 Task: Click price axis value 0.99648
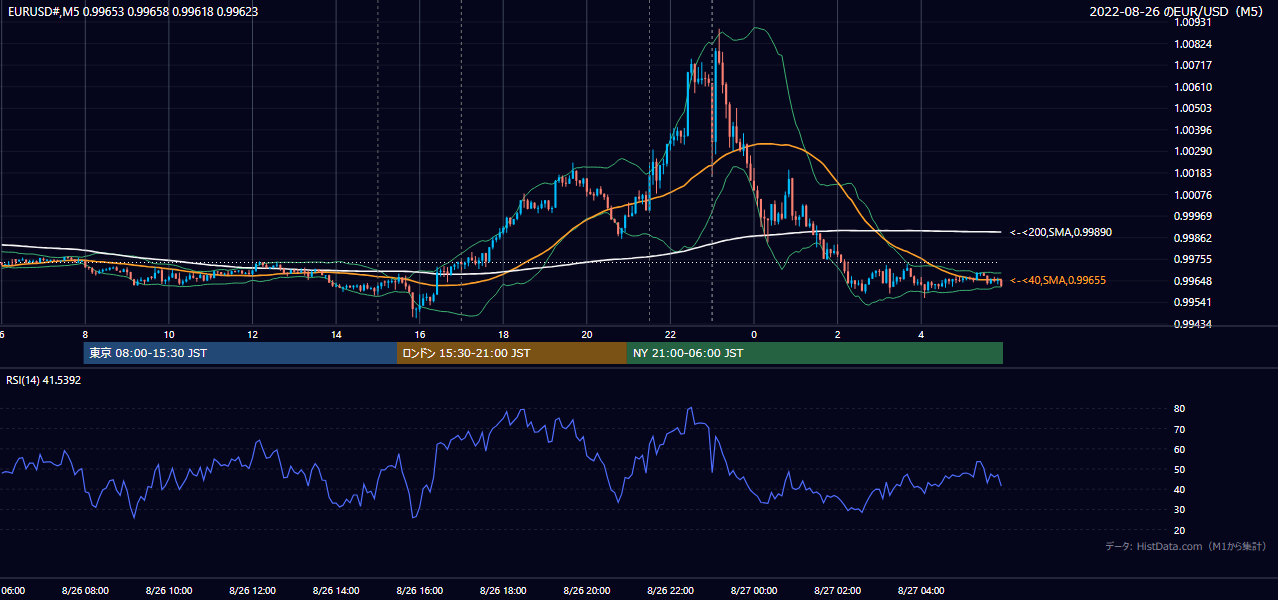point(1193,281)
